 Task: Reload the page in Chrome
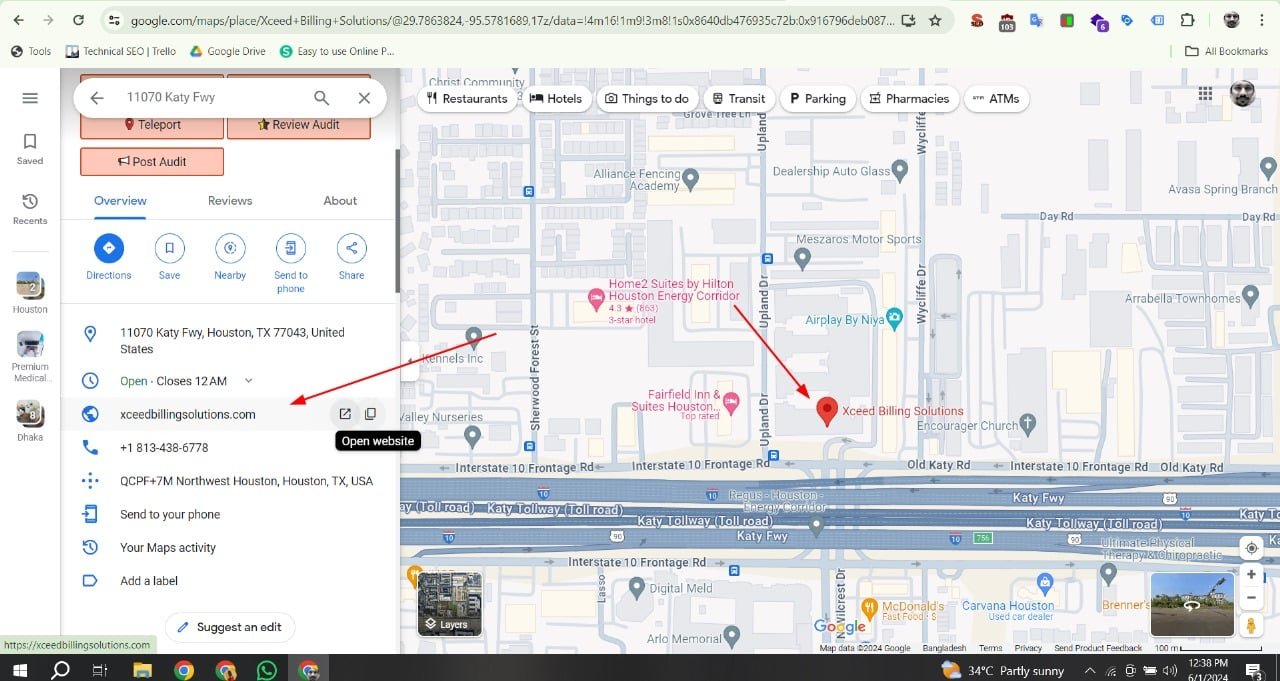tap(79, 20)
